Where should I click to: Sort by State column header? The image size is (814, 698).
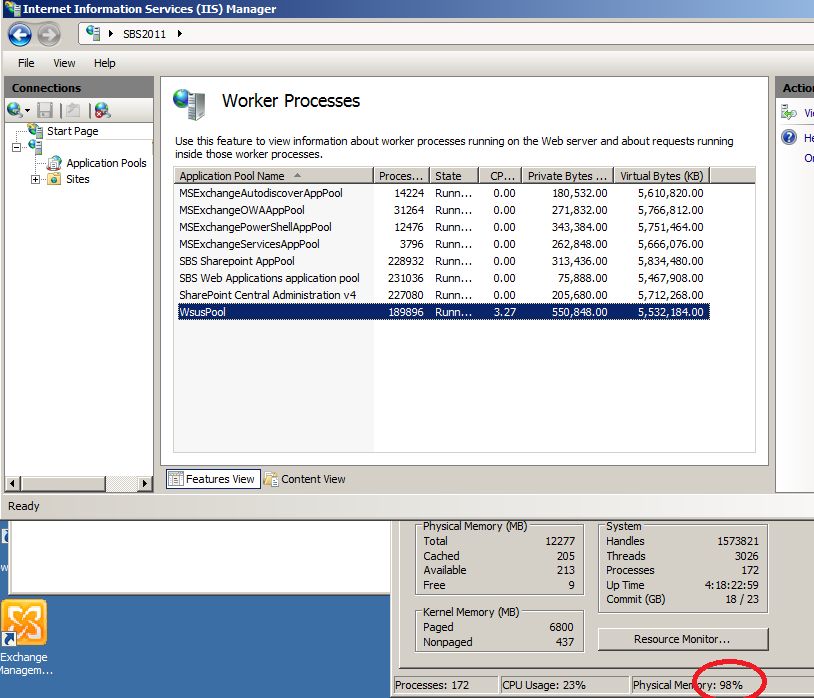454,176
